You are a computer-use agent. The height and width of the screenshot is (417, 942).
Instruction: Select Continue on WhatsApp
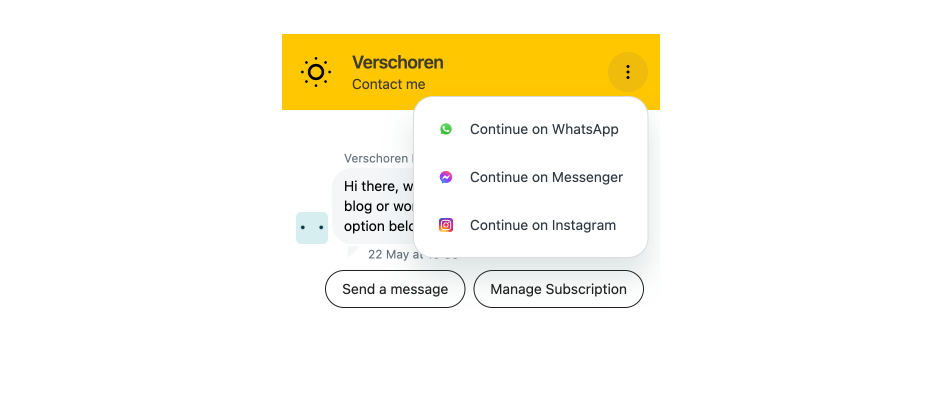click(530, 129)
